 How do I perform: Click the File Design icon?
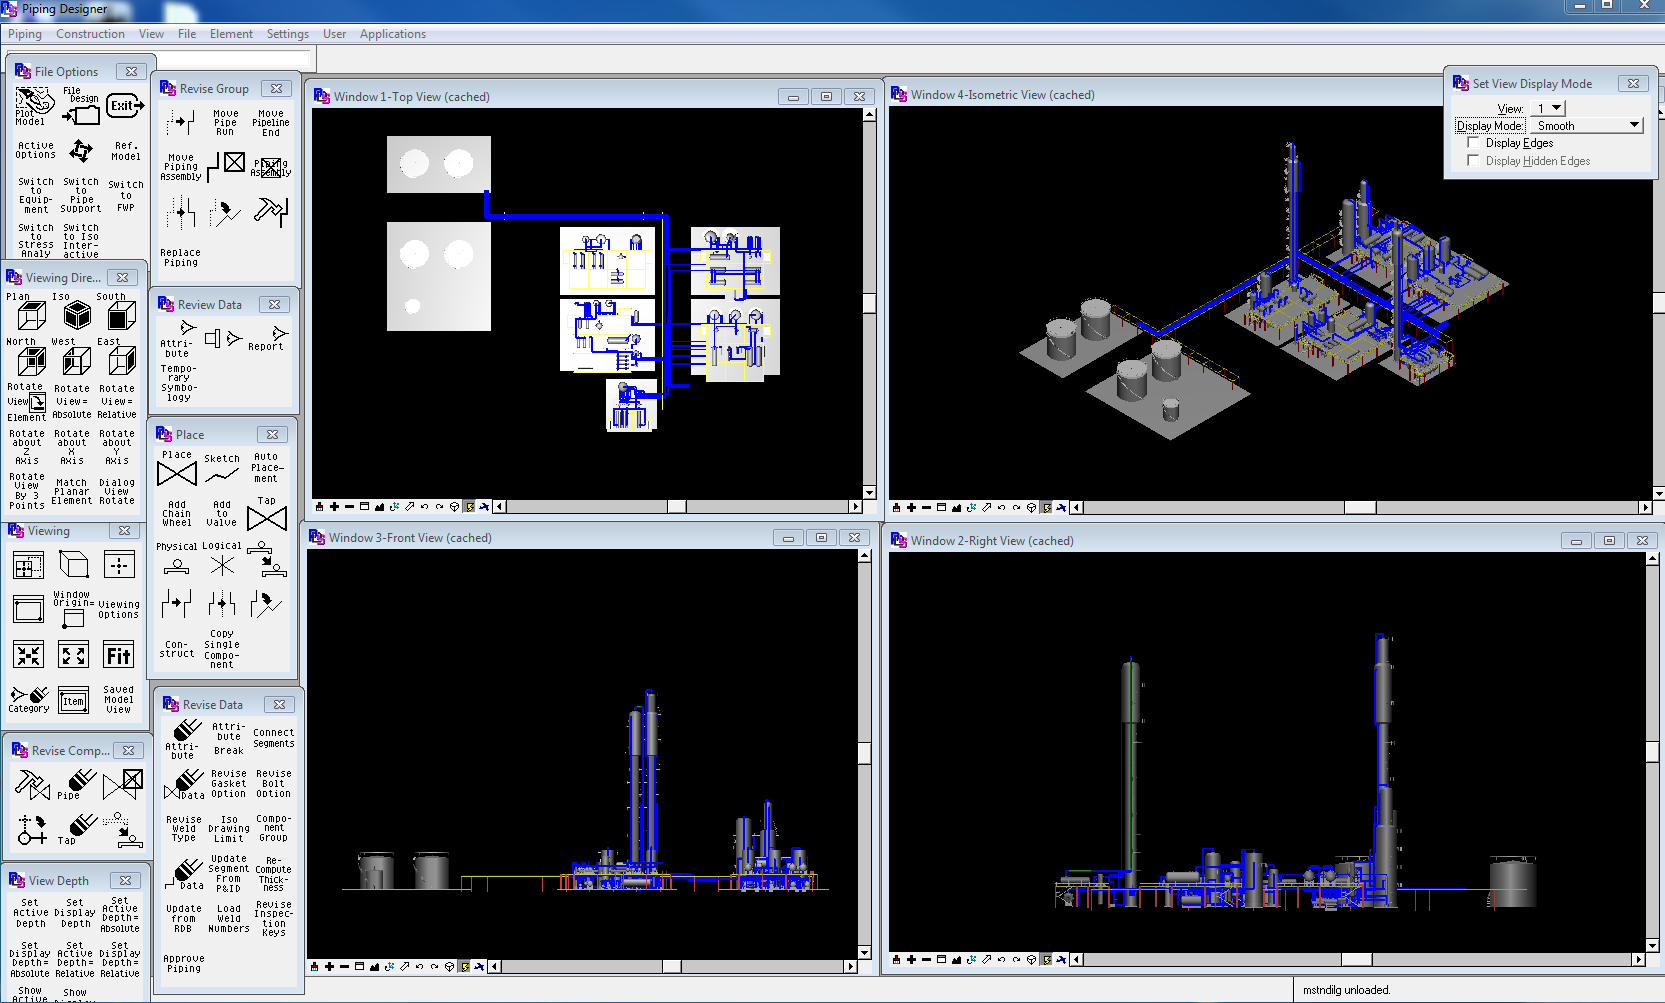click(81, 105)
